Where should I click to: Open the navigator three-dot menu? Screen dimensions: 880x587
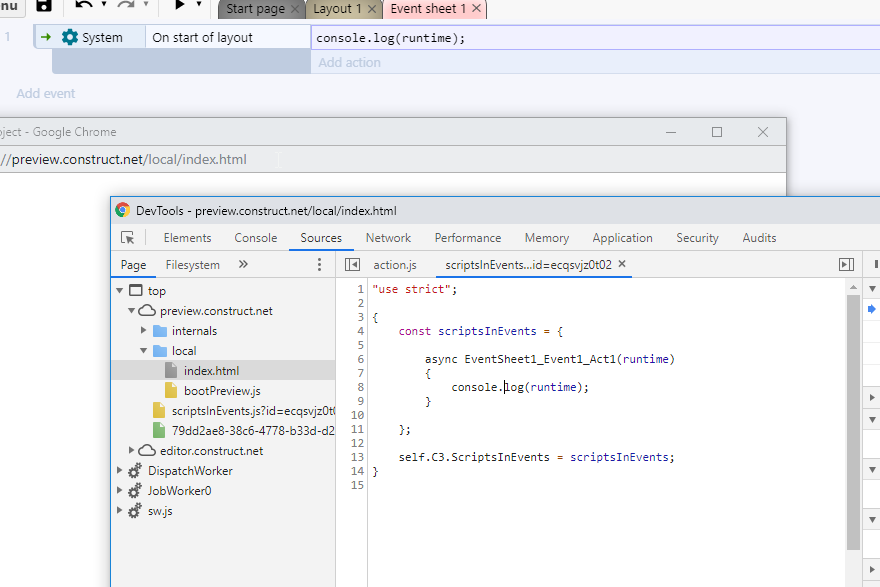319,265
